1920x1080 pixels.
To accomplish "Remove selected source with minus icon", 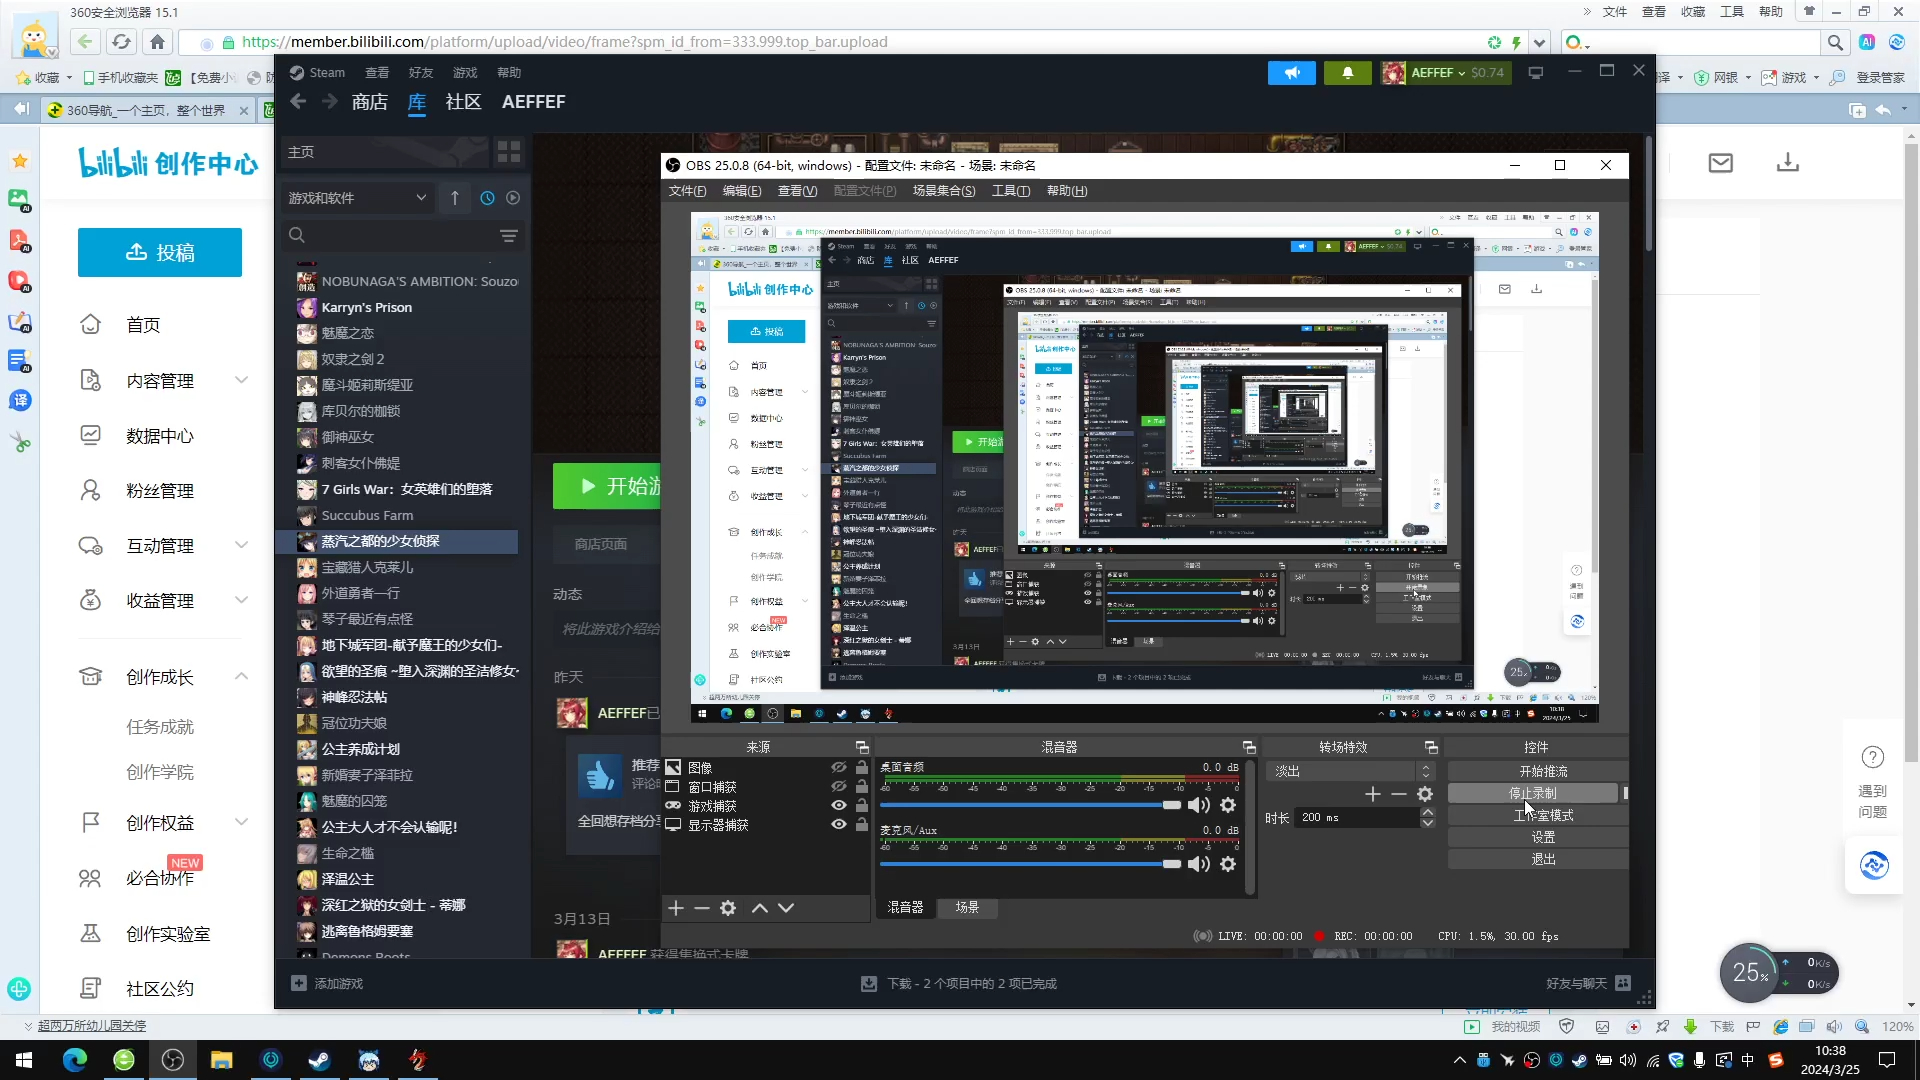I will tap(702, 908).
